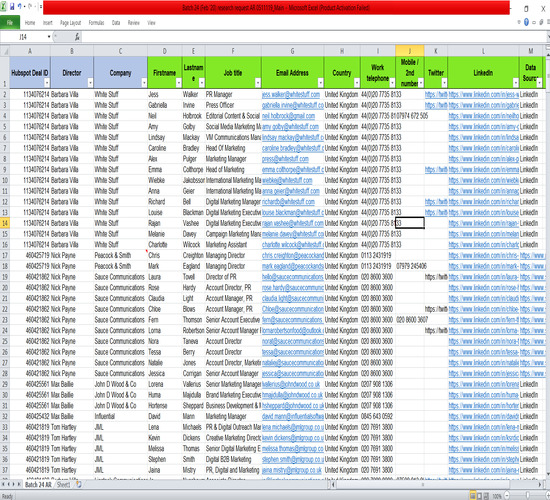This screenshot has width=550, height=500.
Task: Go to first sheet navigation arrow
Action: coord(4,484)
